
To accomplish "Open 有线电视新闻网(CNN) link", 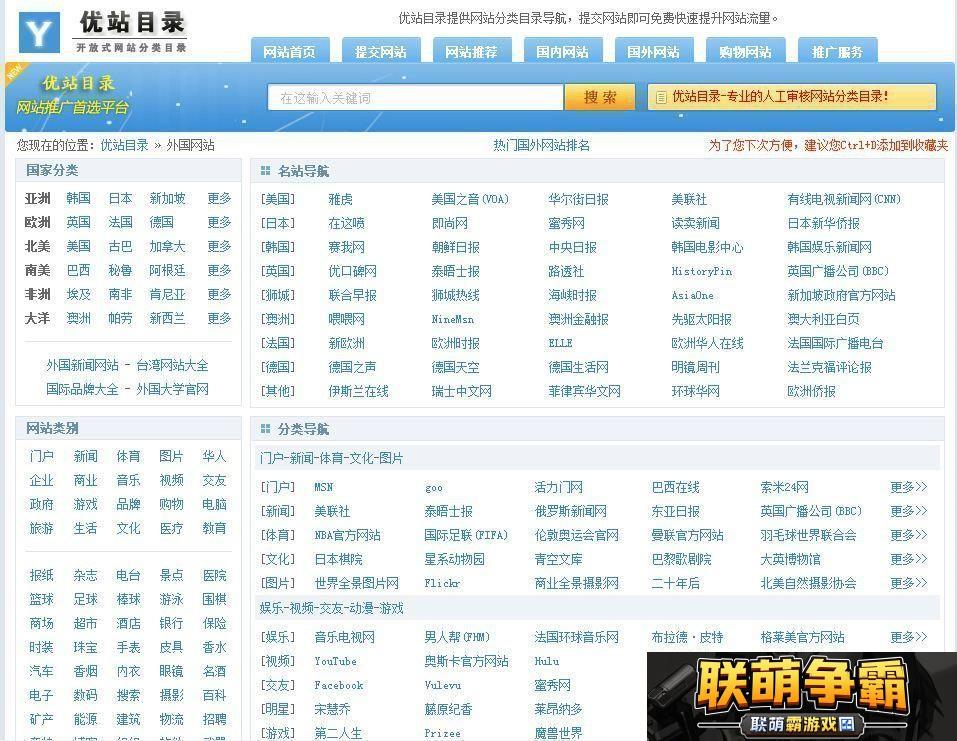I will 843,199.
